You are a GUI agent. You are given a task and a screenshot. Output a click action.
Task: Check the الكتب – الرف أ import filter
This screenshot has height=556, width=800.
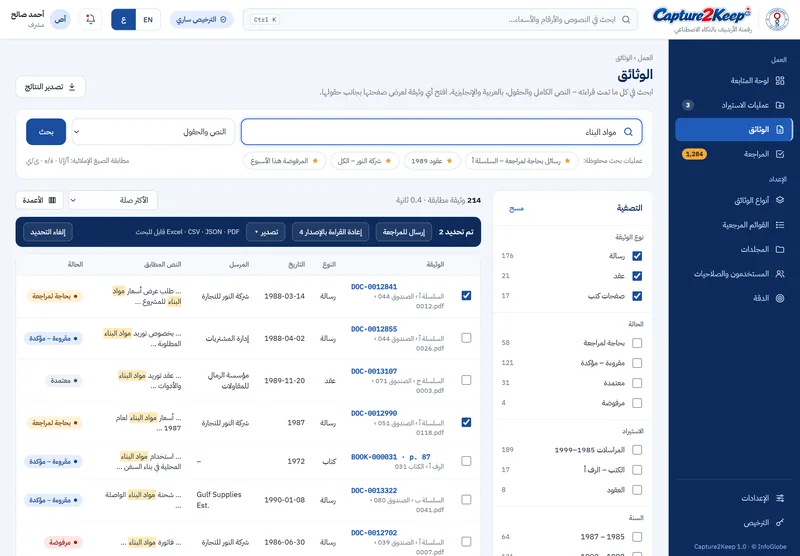point(637,470)
